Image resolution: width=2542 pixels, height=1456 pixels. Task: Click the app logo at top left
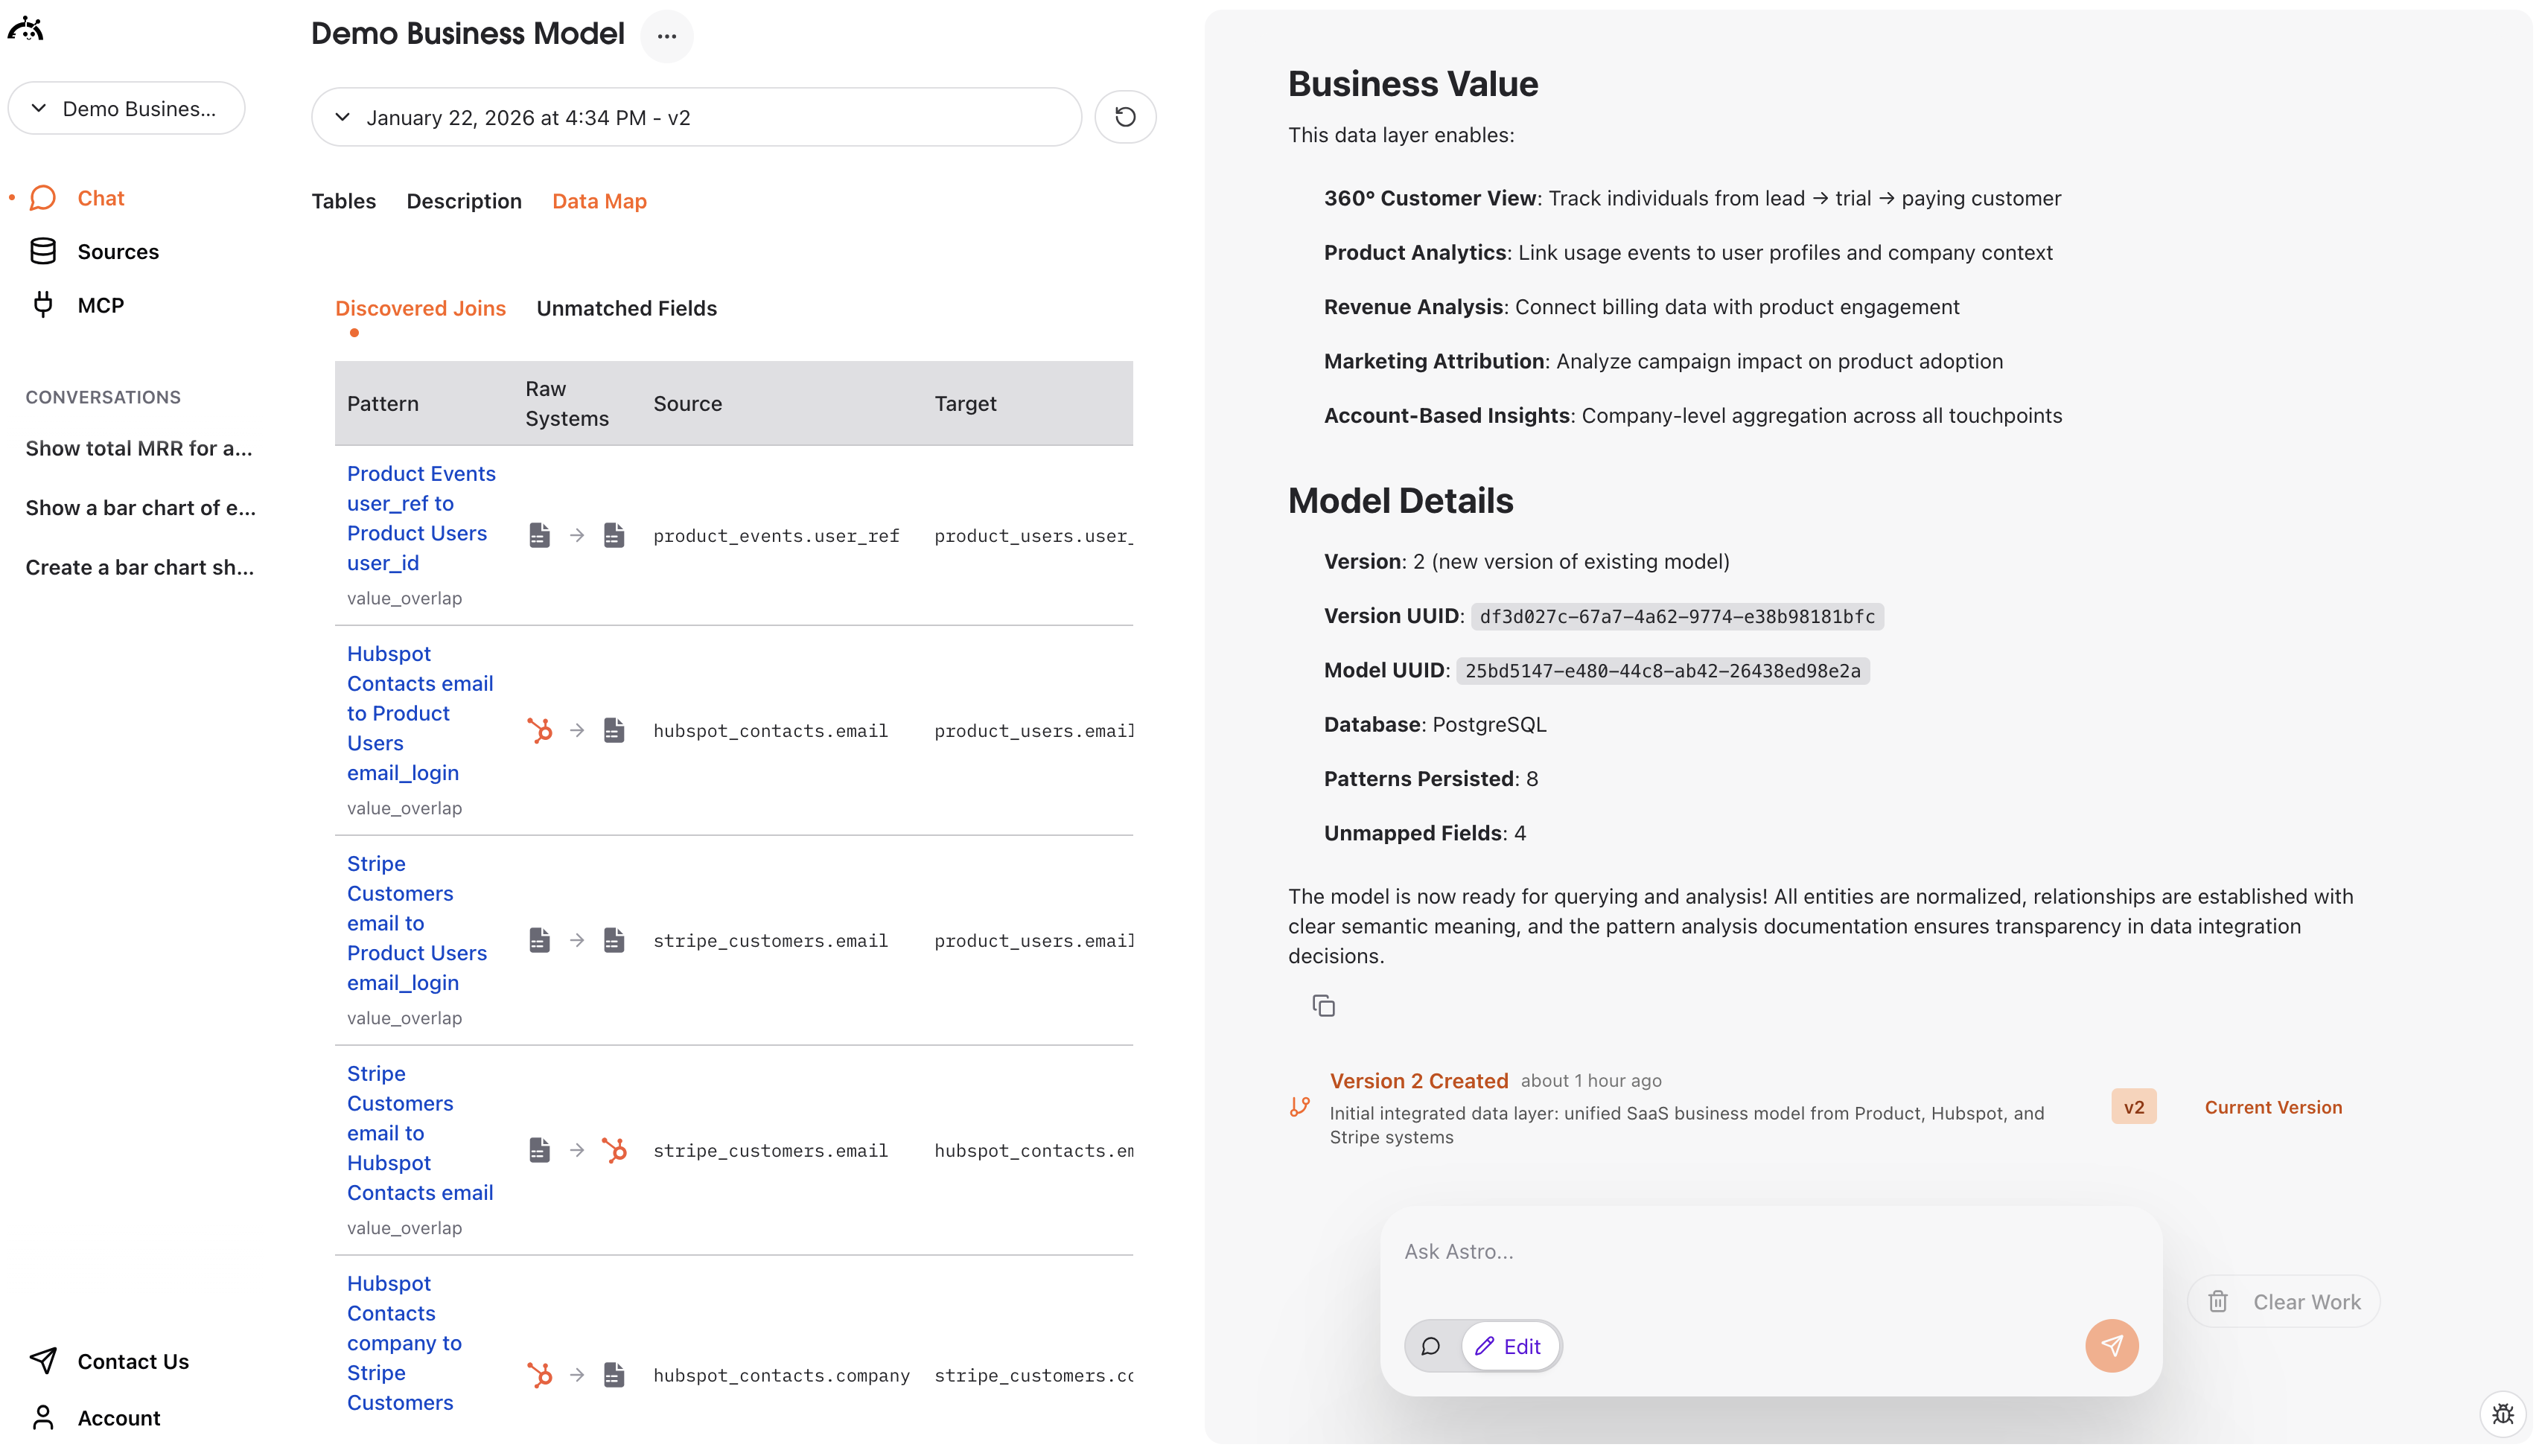pos(26,29)
